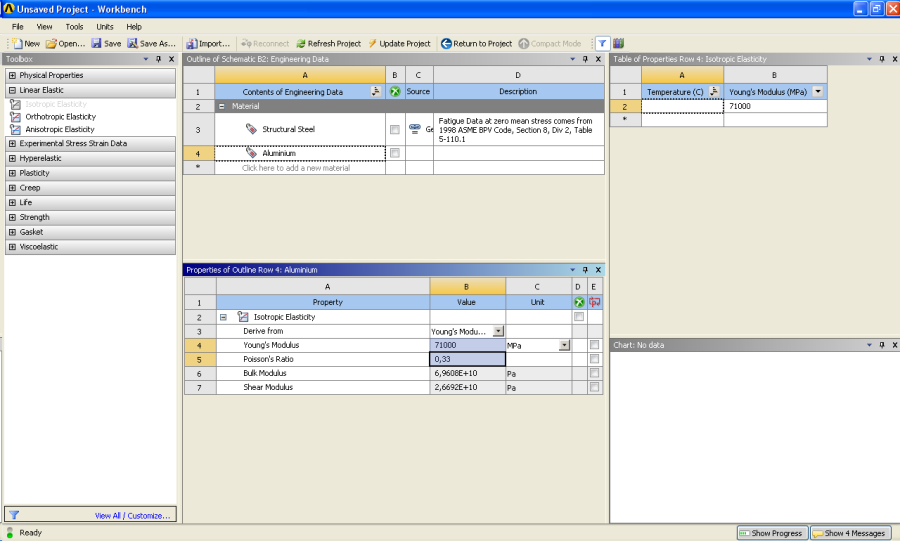Pin the Toolbox panel
This screenshot has height=541, width=900.
tap(158, 59)
